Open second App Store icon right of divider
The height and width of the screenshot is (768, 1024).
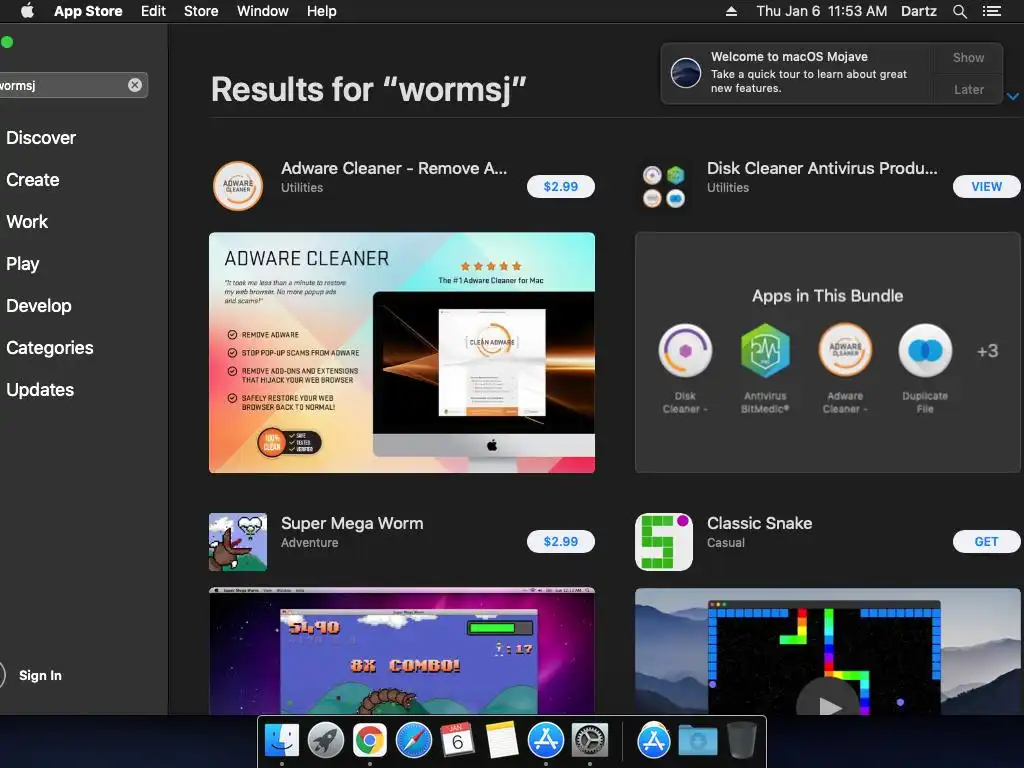654,740
